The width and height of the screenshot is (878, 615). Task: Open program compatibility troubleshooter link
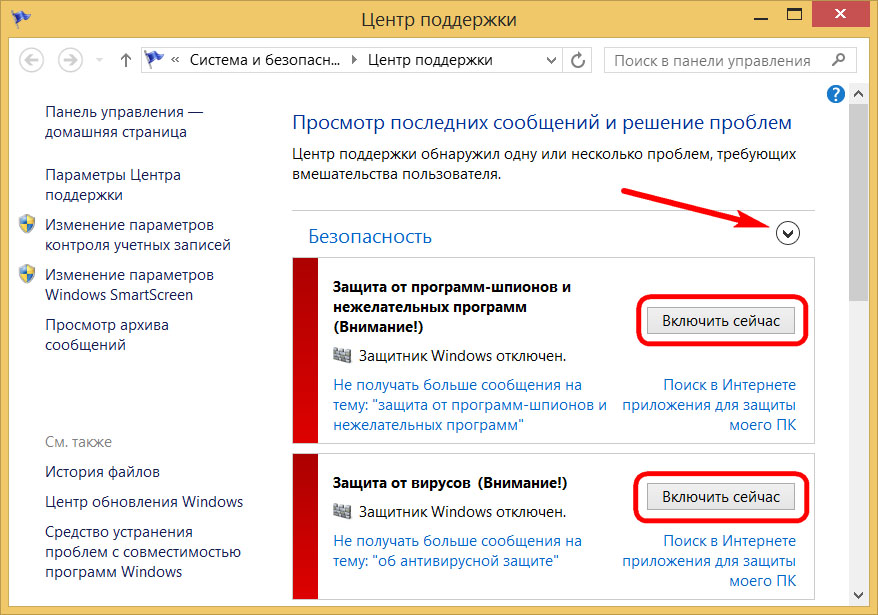143,552
